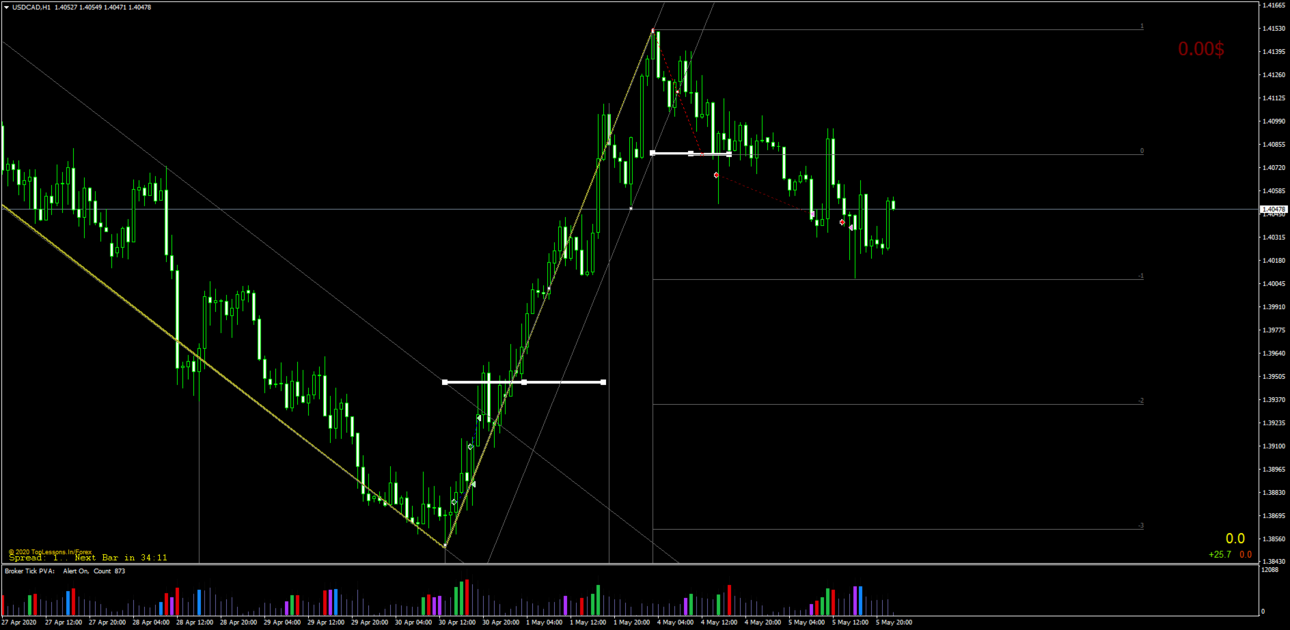The height and width of the screenshot is (630, 1290).
Task: Click the 1.40990 price scale label
Action: (1275, 121)
